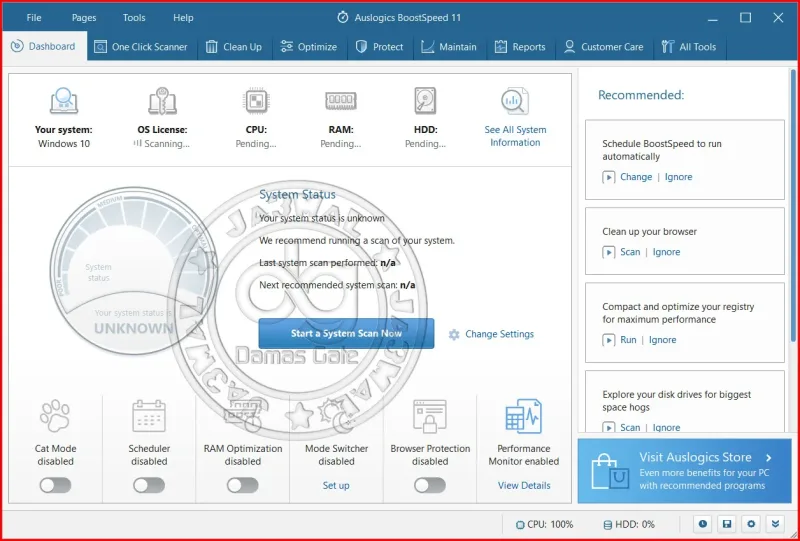Click the OS License key icon
800x541 pixels.
tap(162, 101)
